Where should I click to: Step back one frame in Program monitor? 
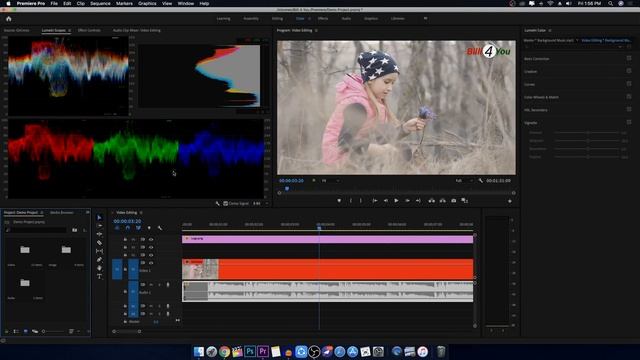click(x=385, y=201)
